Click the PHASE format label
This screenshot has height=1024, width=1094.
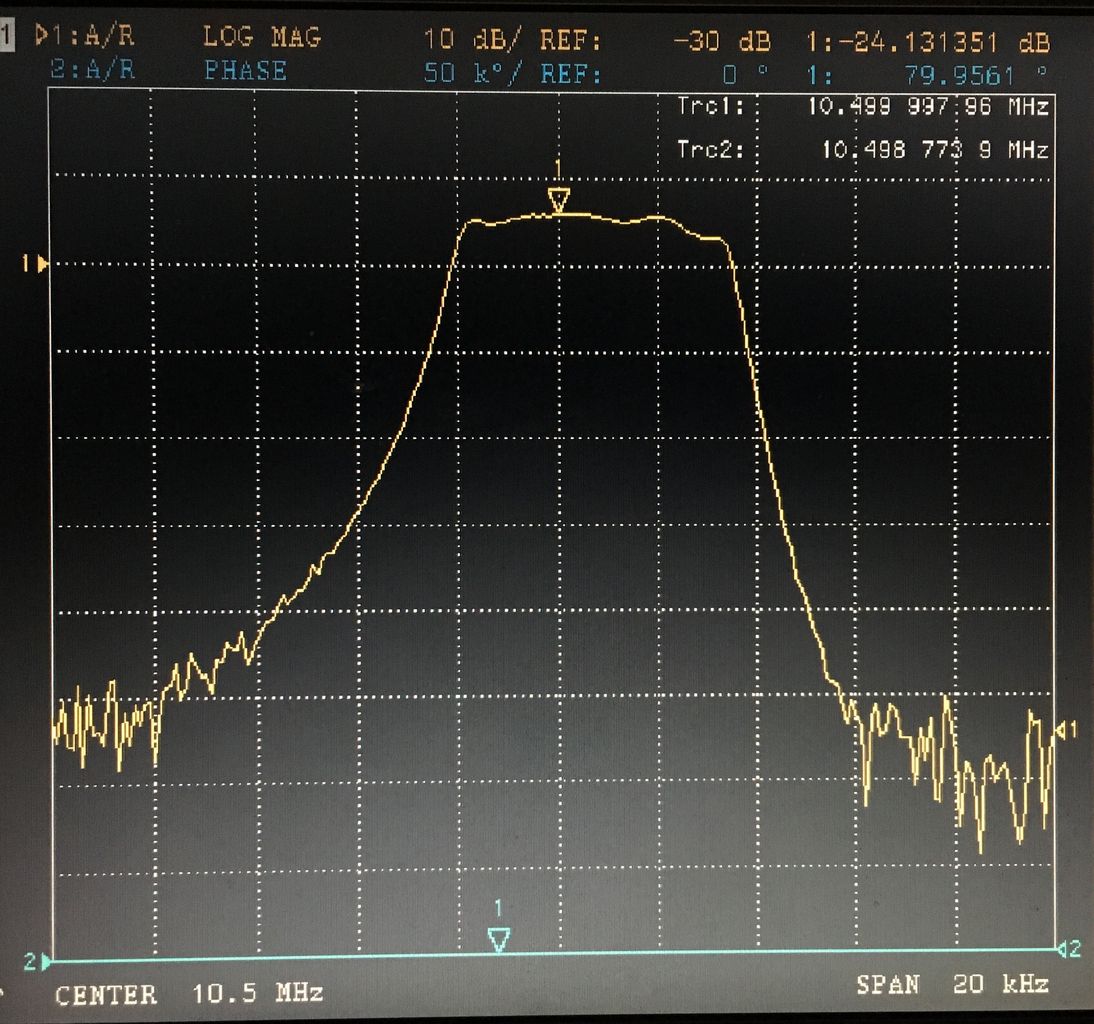[x=245, y=70]
